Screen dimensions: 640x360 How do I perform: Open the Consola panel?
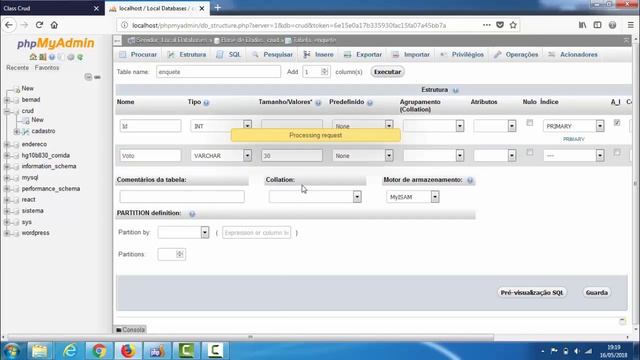[x=130, y=329]
